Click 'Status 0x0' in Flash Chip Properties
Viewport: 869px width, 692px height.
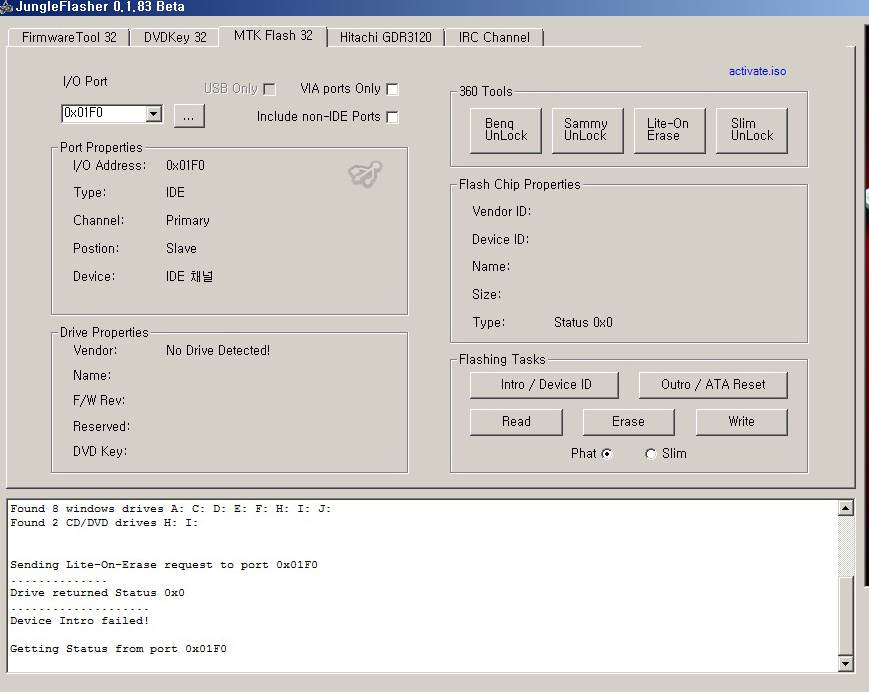click(x=583, y=322)
